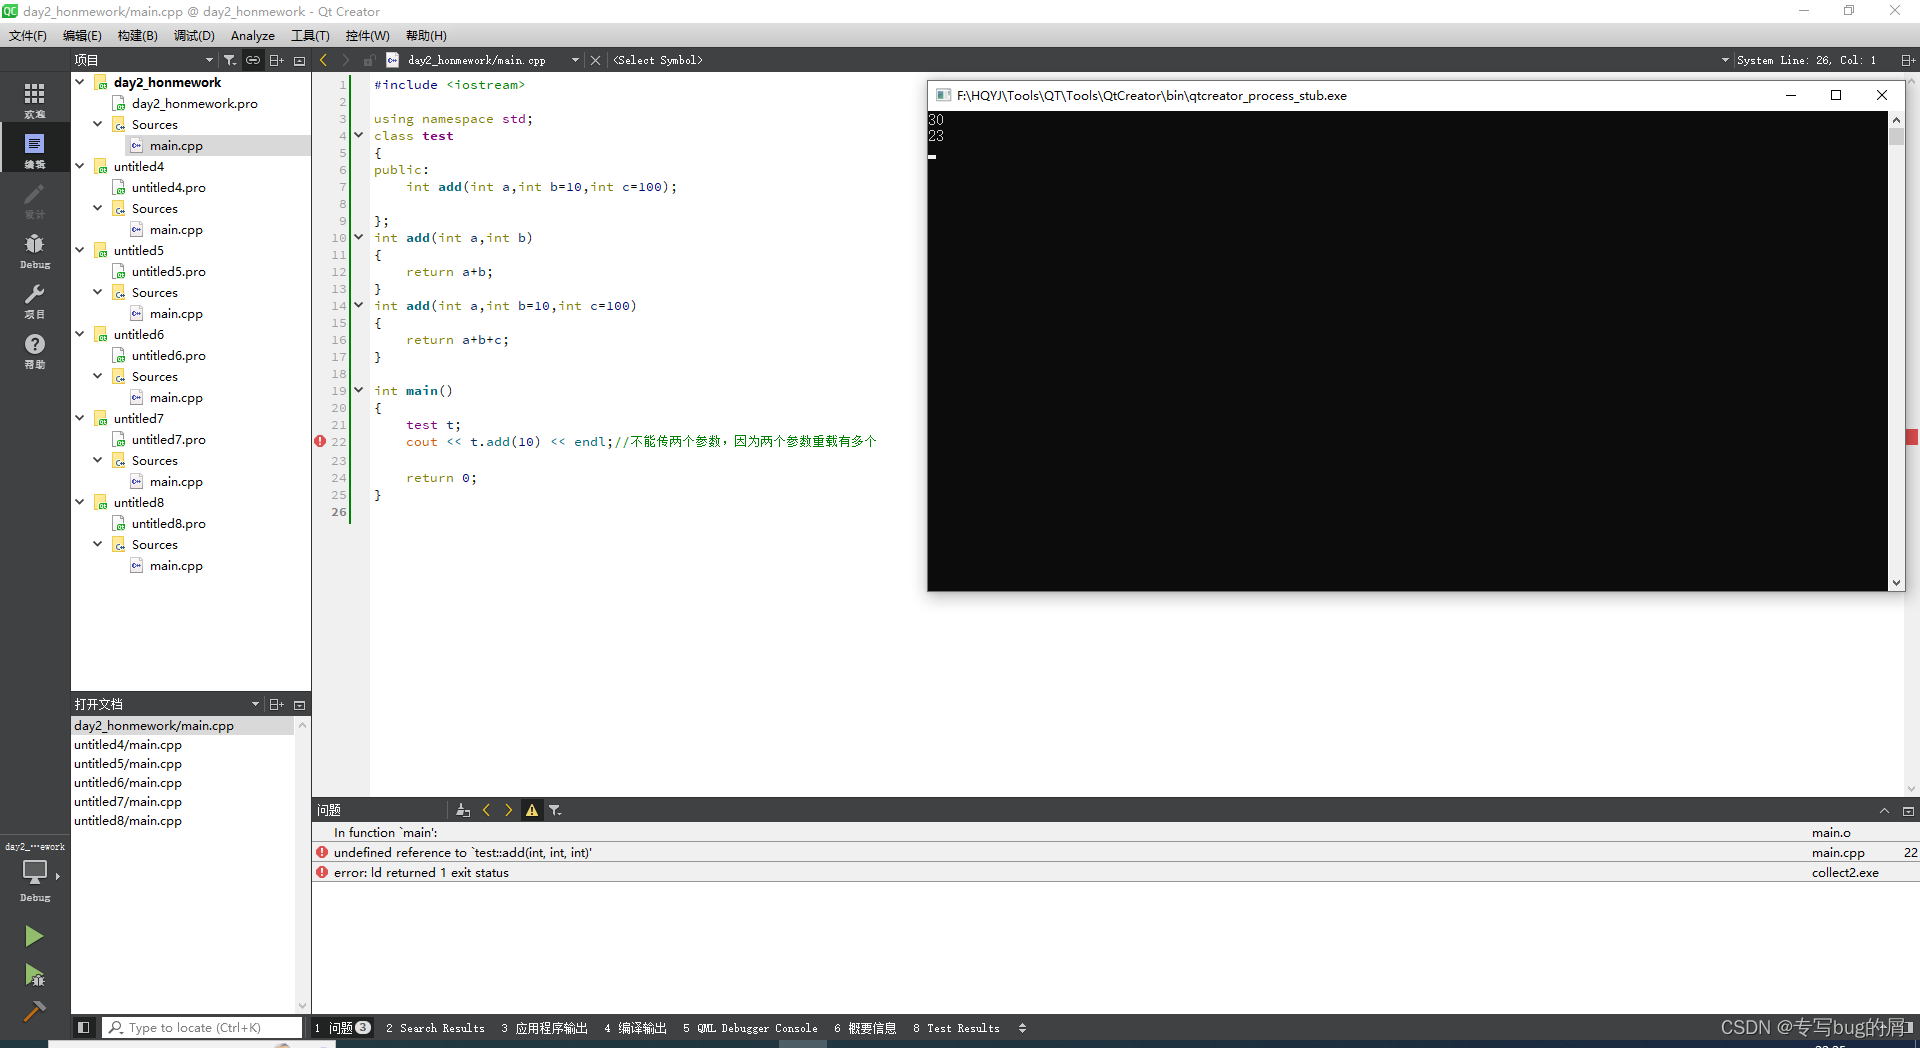Collapse the untitled5 Sources node
The height and width of the screenshot is (1048, 1920).
click(97, 292)
